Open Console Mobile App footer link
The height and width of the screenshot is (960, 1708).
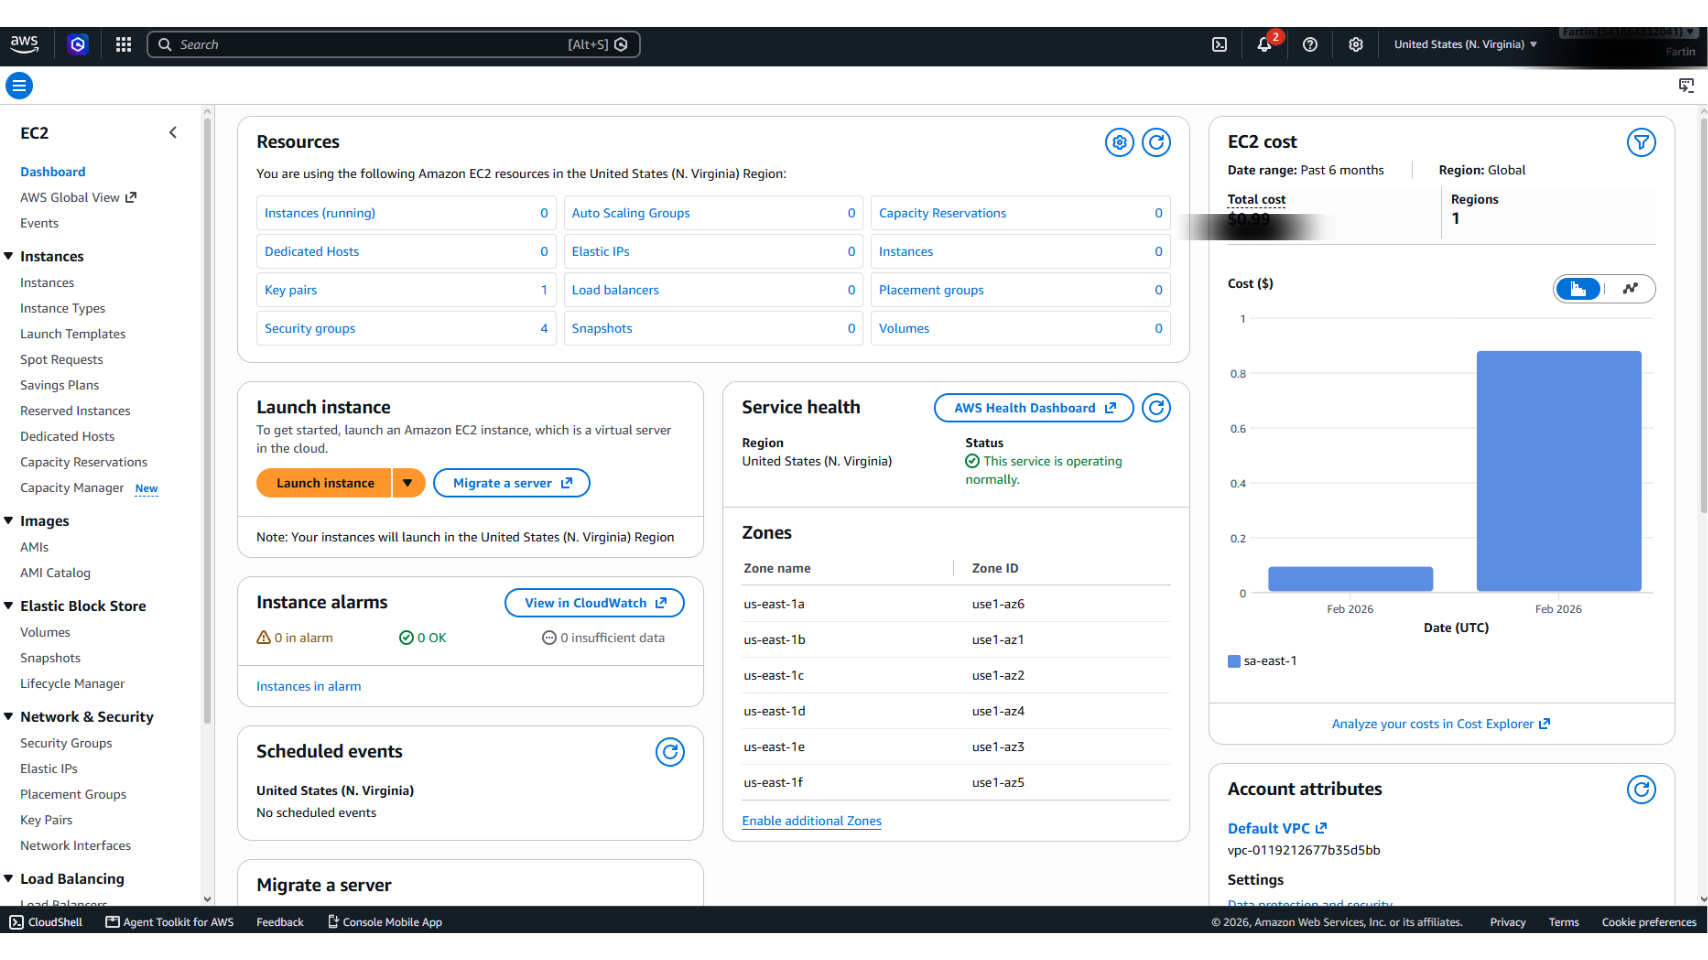click(385, 922)
